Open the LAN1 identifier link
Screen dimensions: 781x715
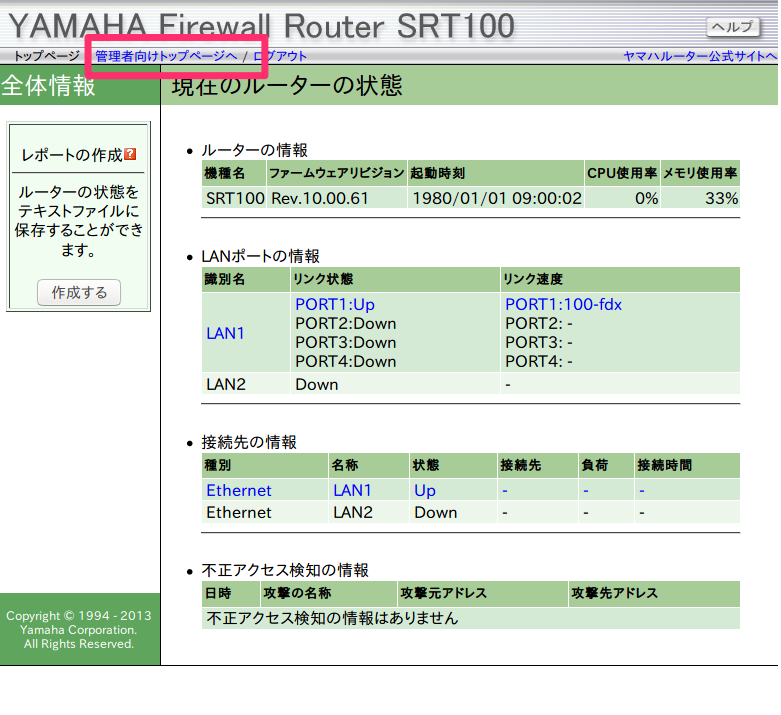coord(225,333)
